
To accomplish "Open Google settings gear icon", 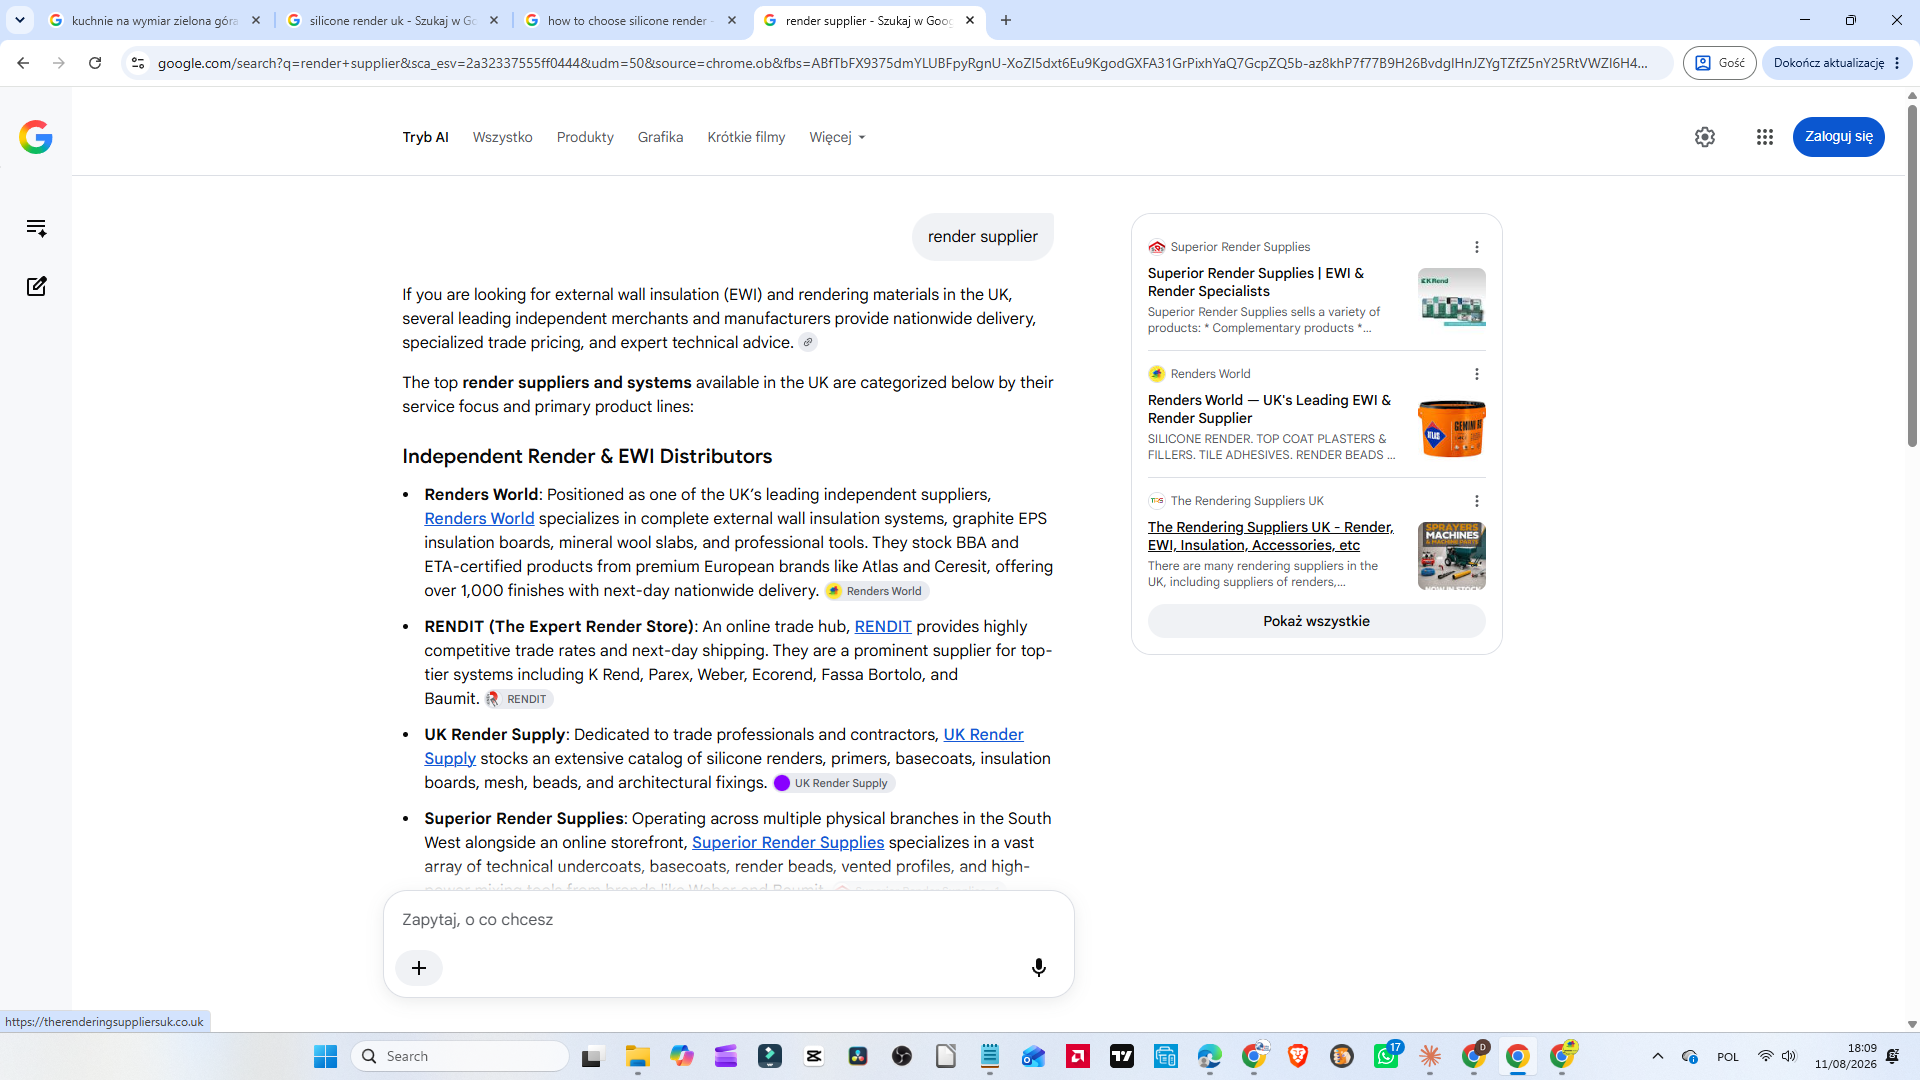I will click(x=1705, y=137).
